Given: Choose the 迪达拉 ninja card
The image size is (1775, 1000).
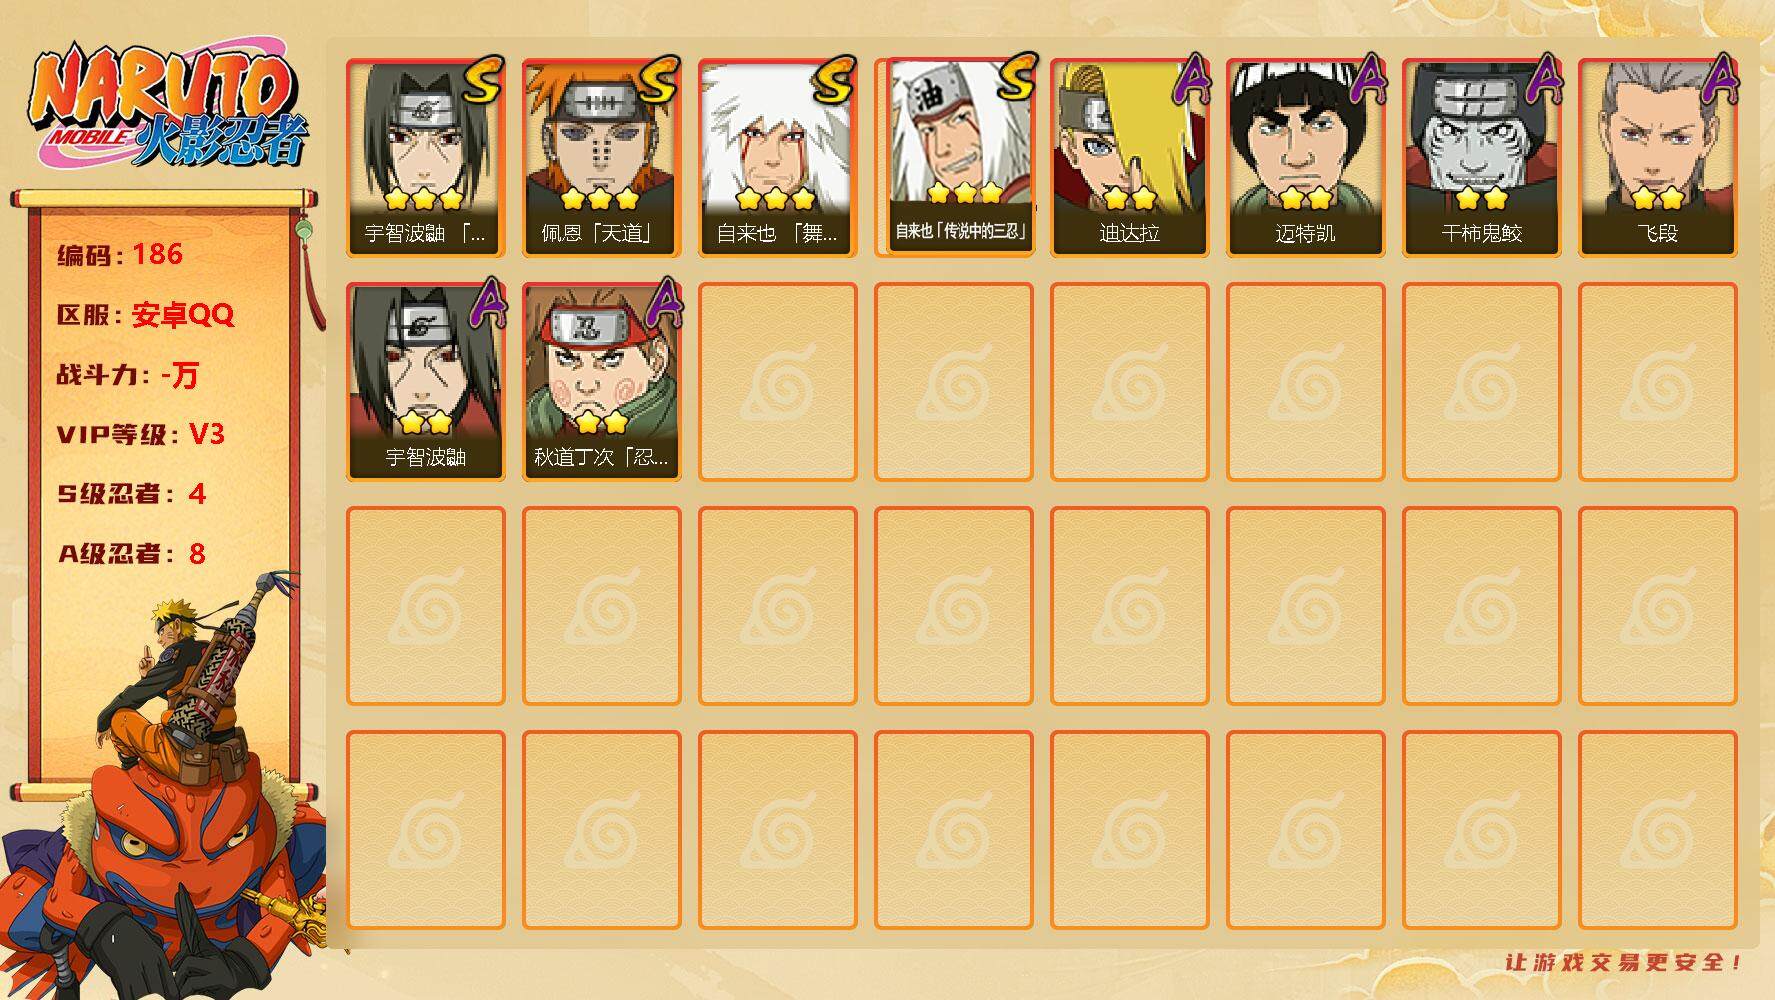Looking at the screenshot, I should (x=1130, y=158).
